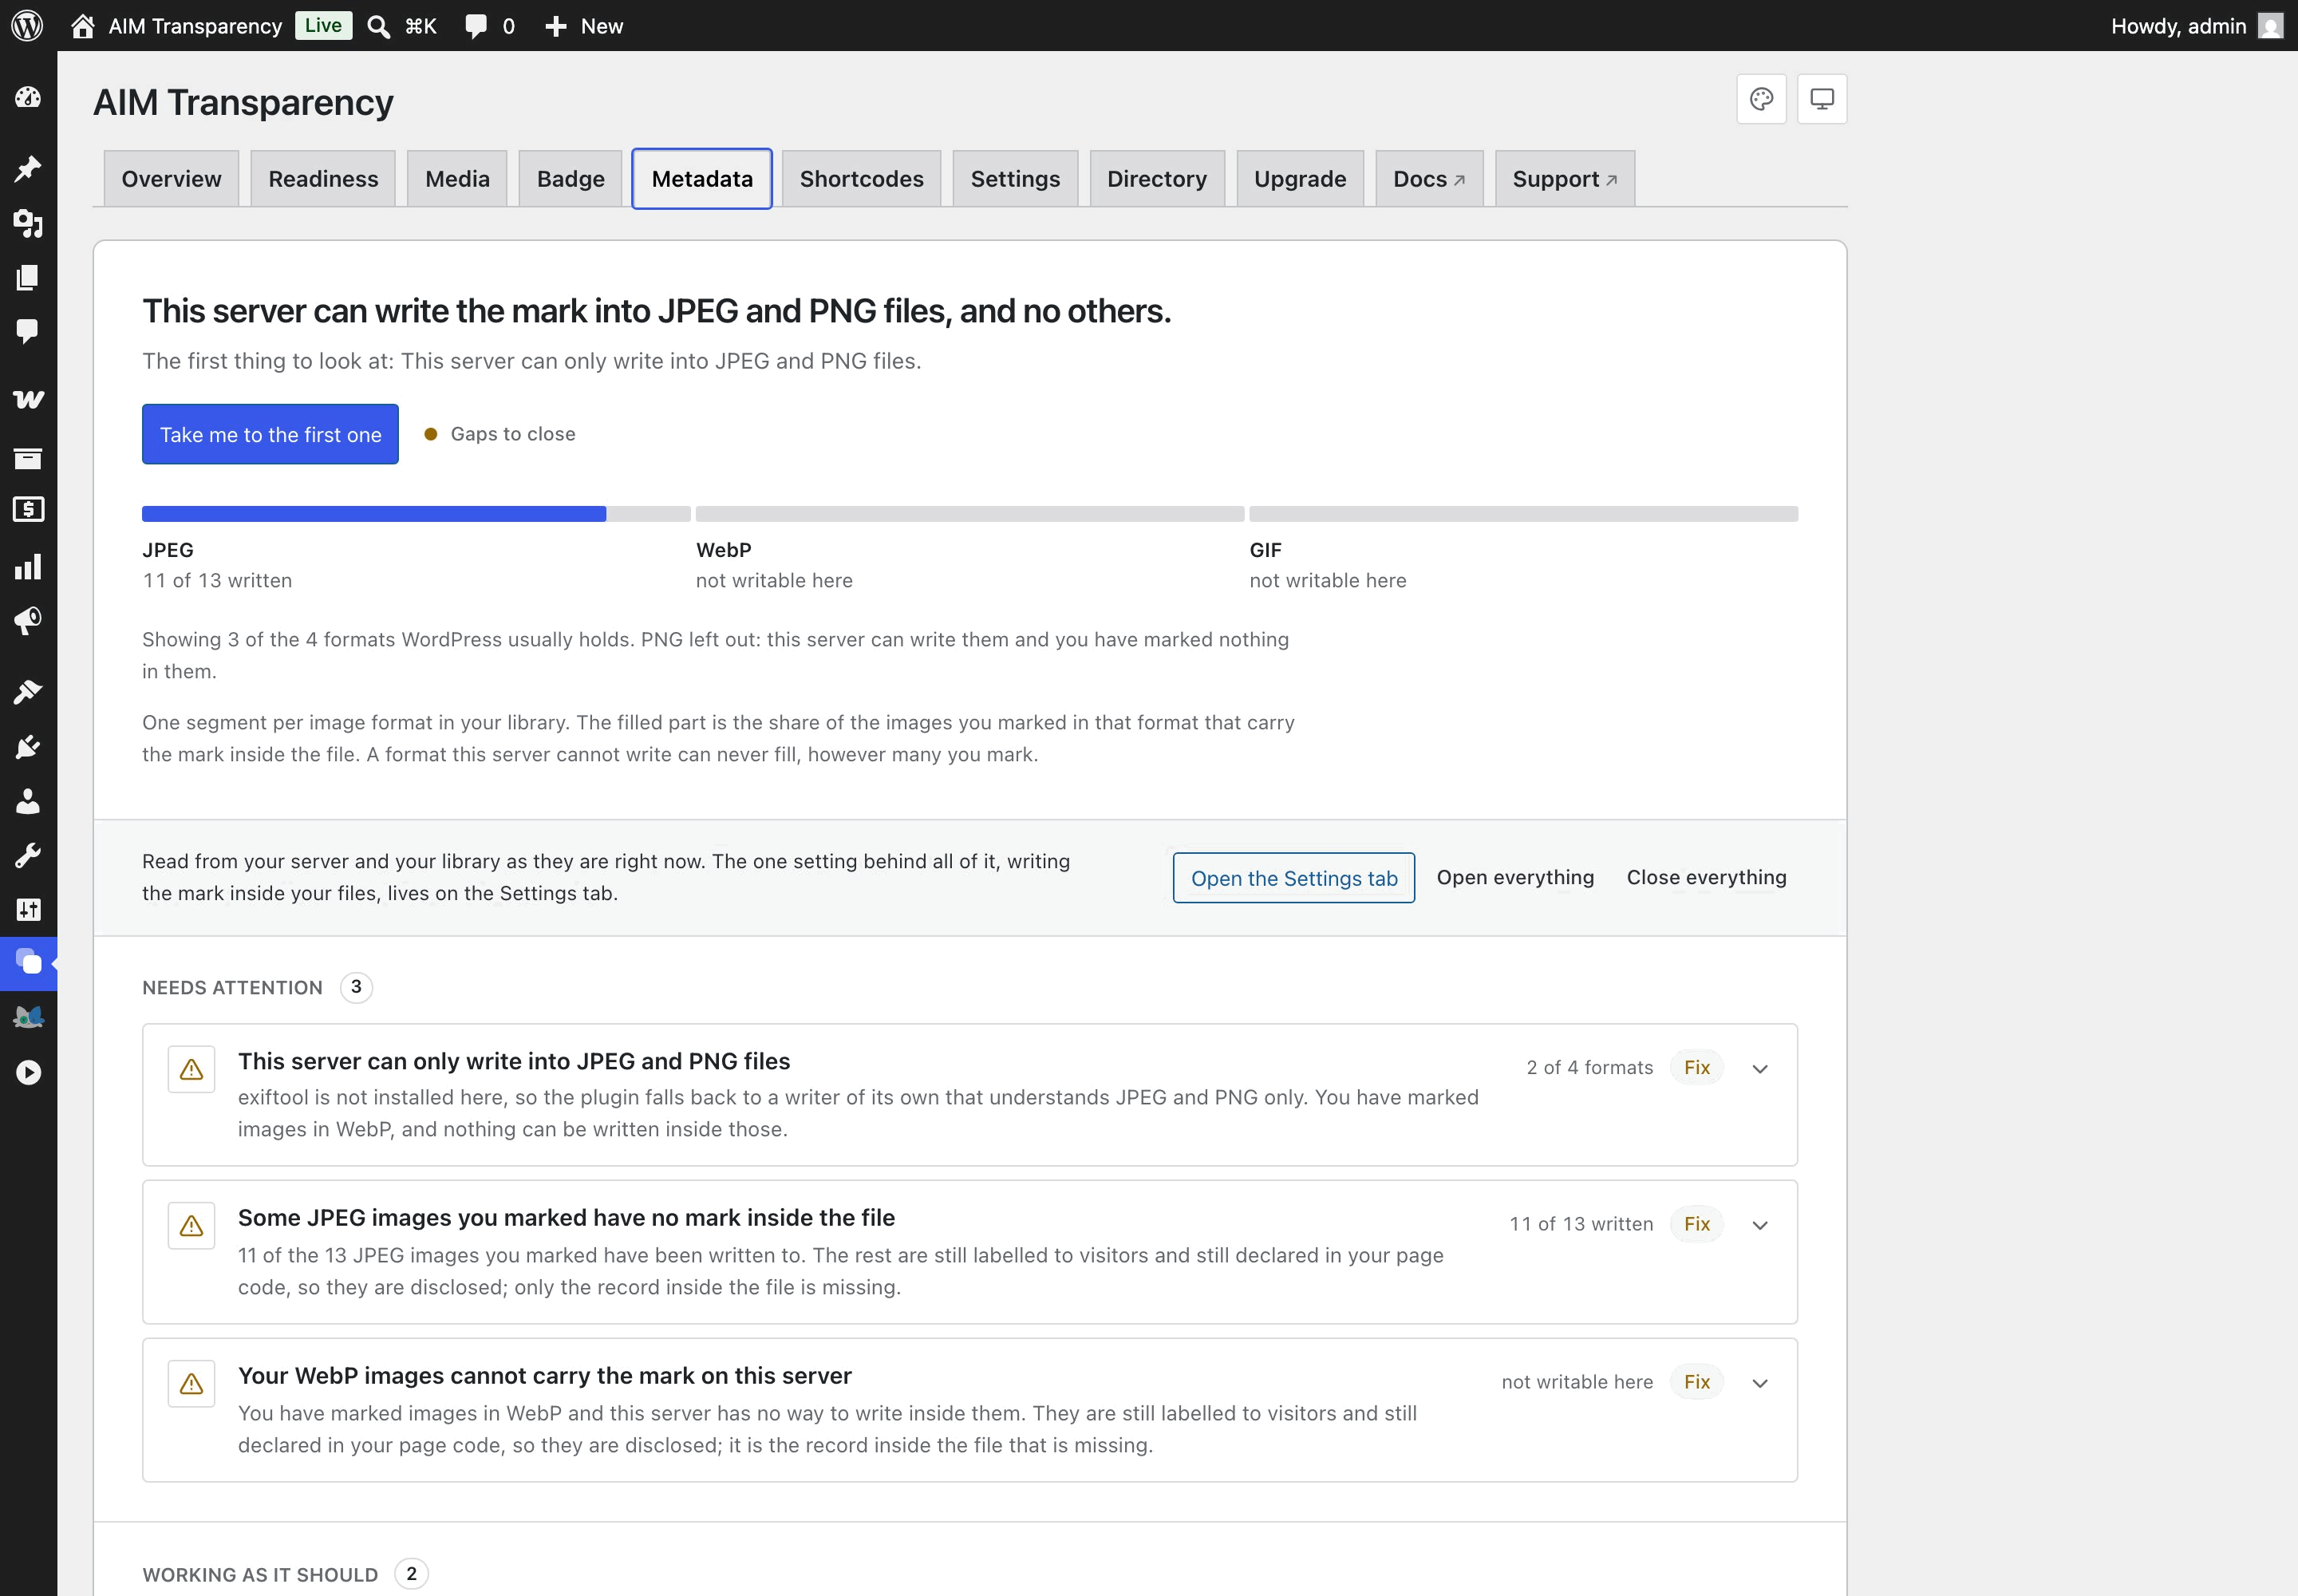This screenshot has width=2298, height=1596.
Task: Open the Users person sidebar icon
Action: (x=28, y=801)
